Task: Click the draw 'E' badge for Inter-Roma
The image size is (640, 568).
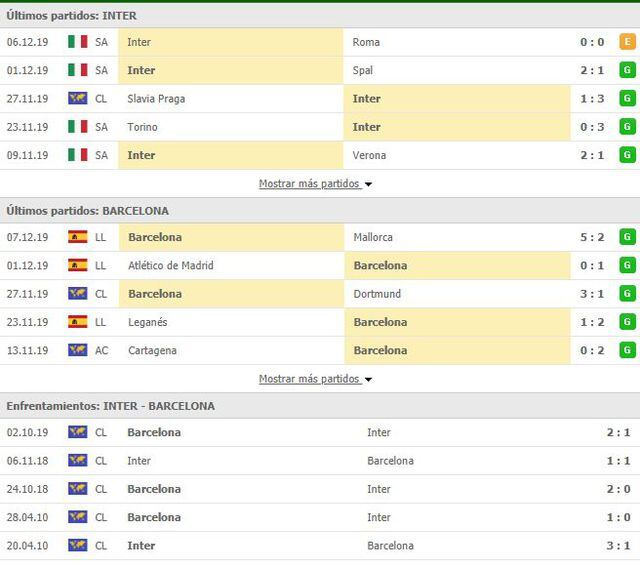Action: [627, 42]
